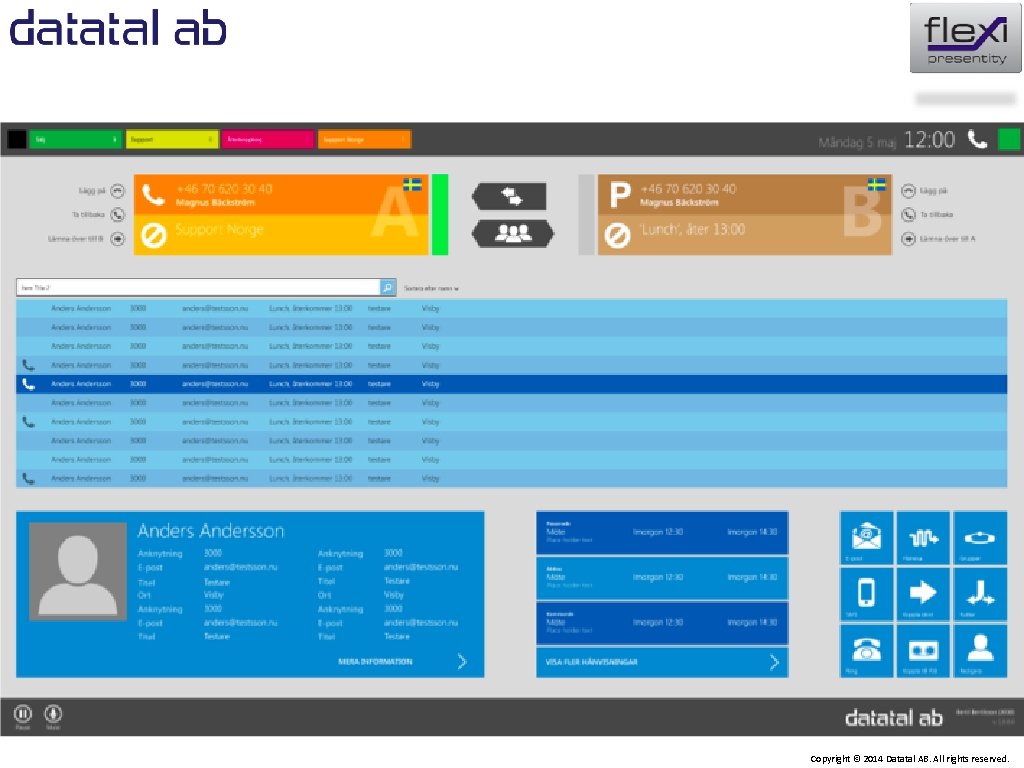
Task: Select the pink queue tab
Action: (x=268, y=139)
